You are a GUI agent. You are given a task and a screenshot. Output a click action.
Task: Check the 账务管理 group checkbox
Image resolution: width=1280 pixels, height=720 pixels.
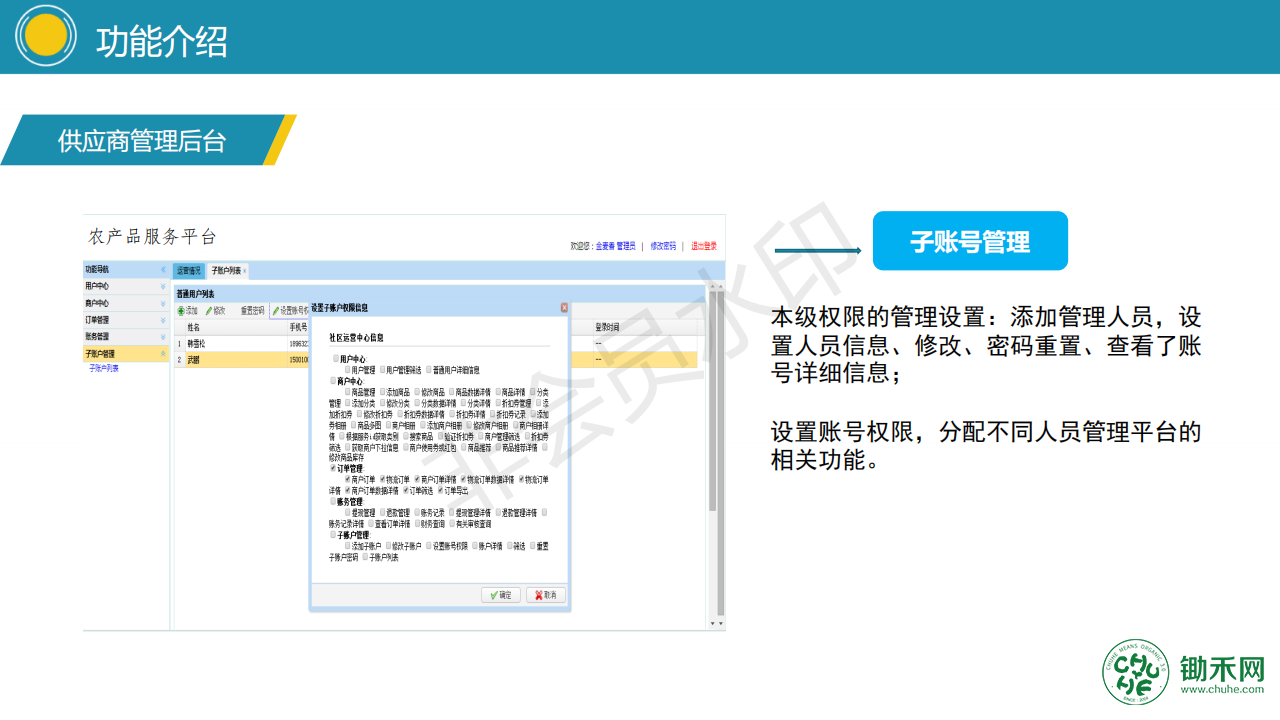(333, 501)
